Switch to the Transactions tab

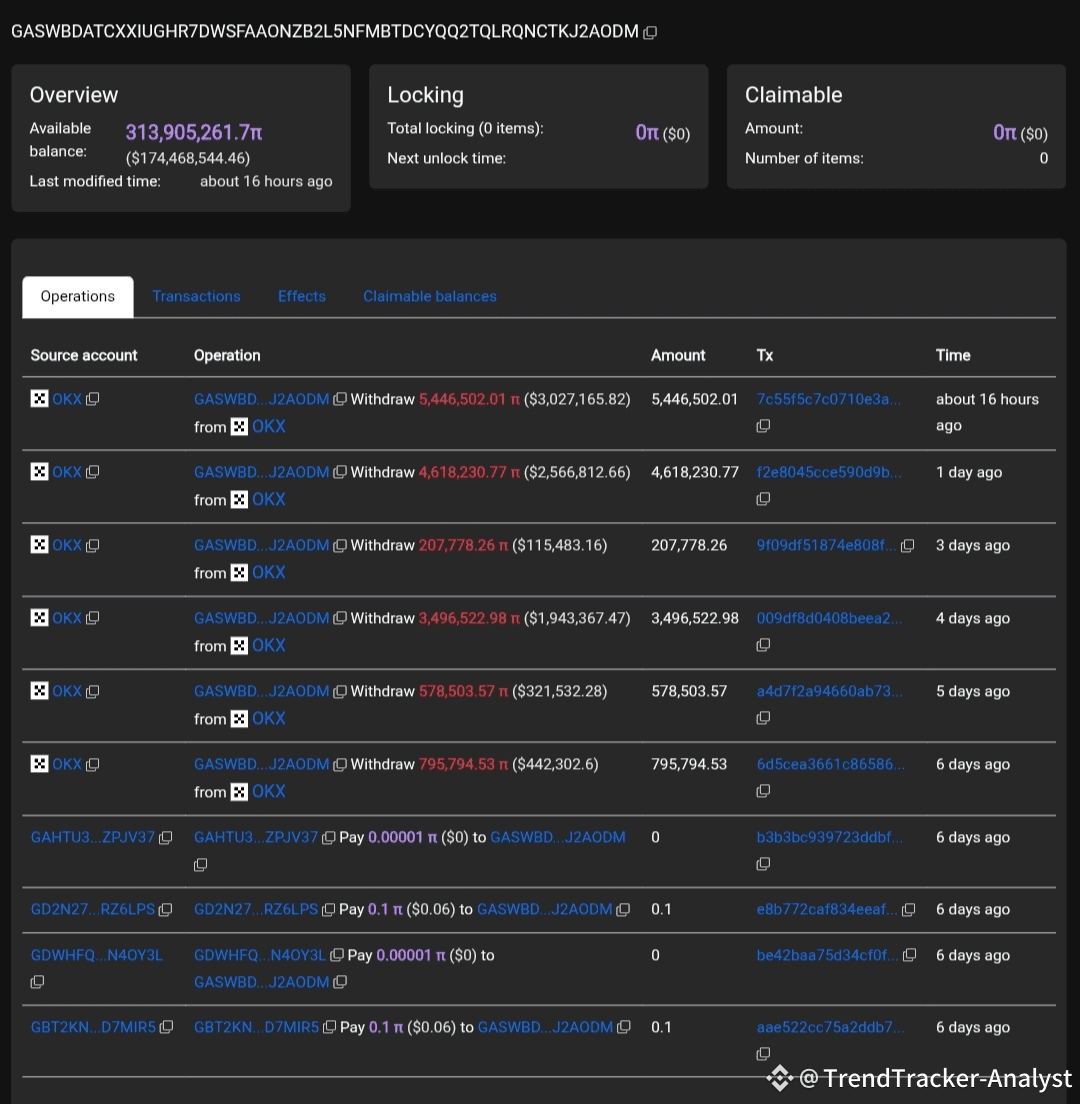click(196, 296)
